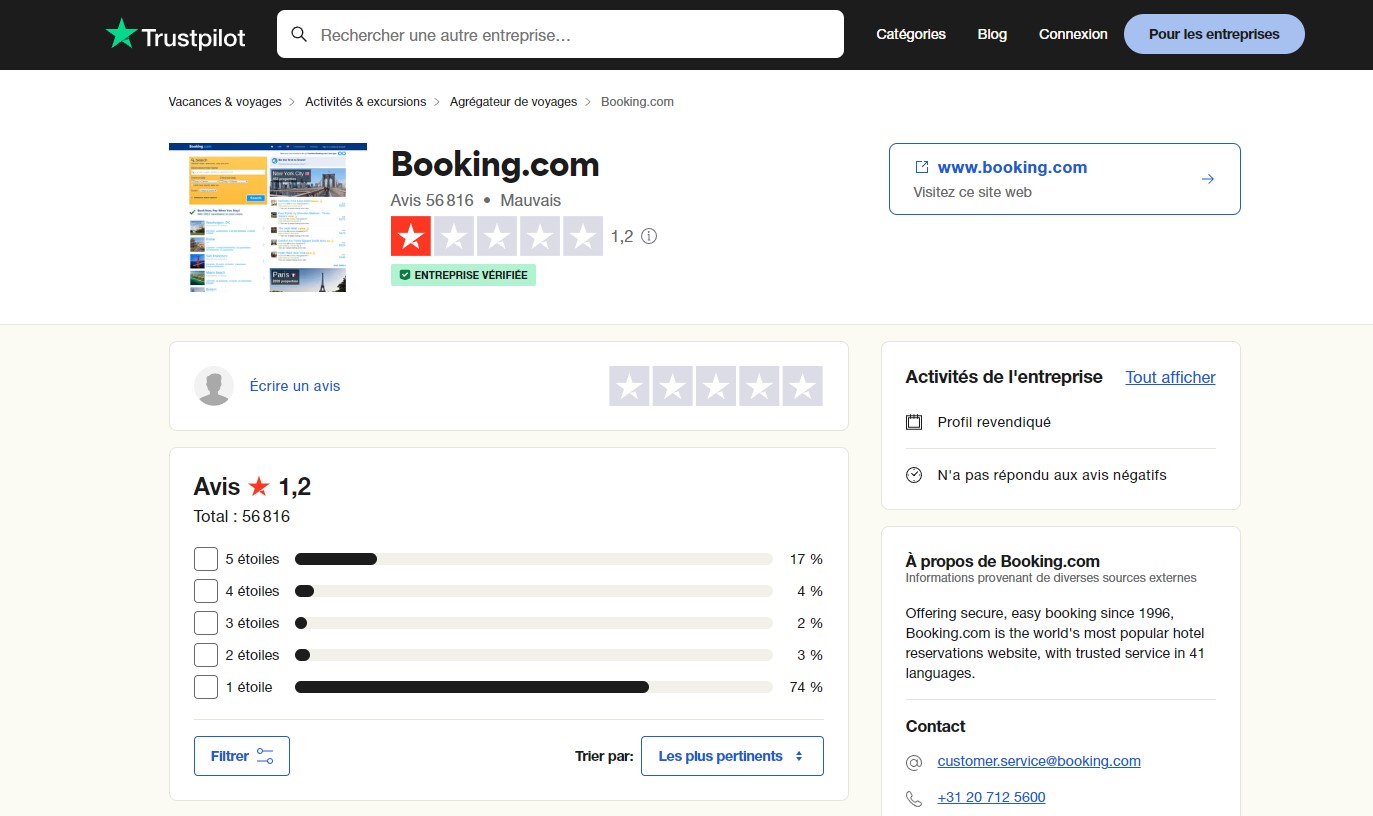Click the Filtrer button
Viewport: 1373px width, 816px height.
pos(242,756)
